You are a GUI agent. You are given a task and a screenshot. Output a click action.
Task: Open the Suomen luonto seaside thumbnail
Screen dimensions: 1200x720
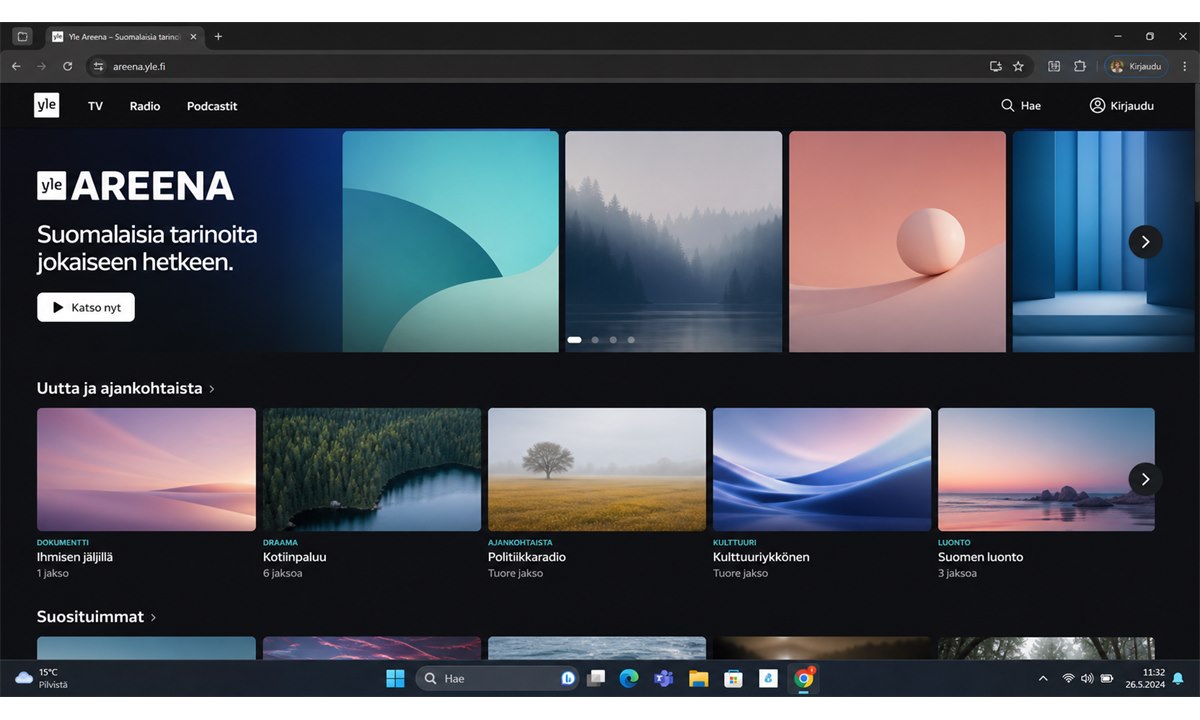pyautogui.click(x=1046, y=469)
